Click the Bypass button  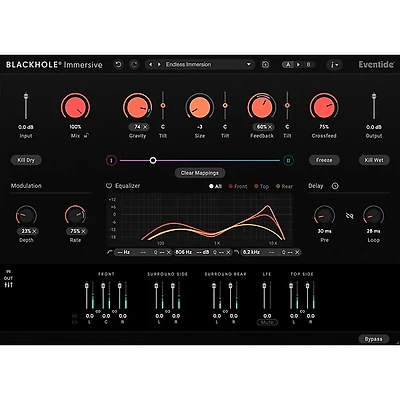pos(374,339)
